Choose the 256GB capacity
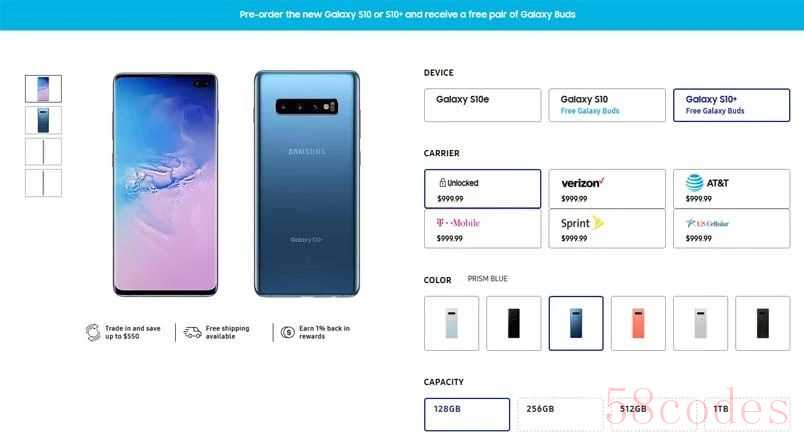 (x=559, y=414)
